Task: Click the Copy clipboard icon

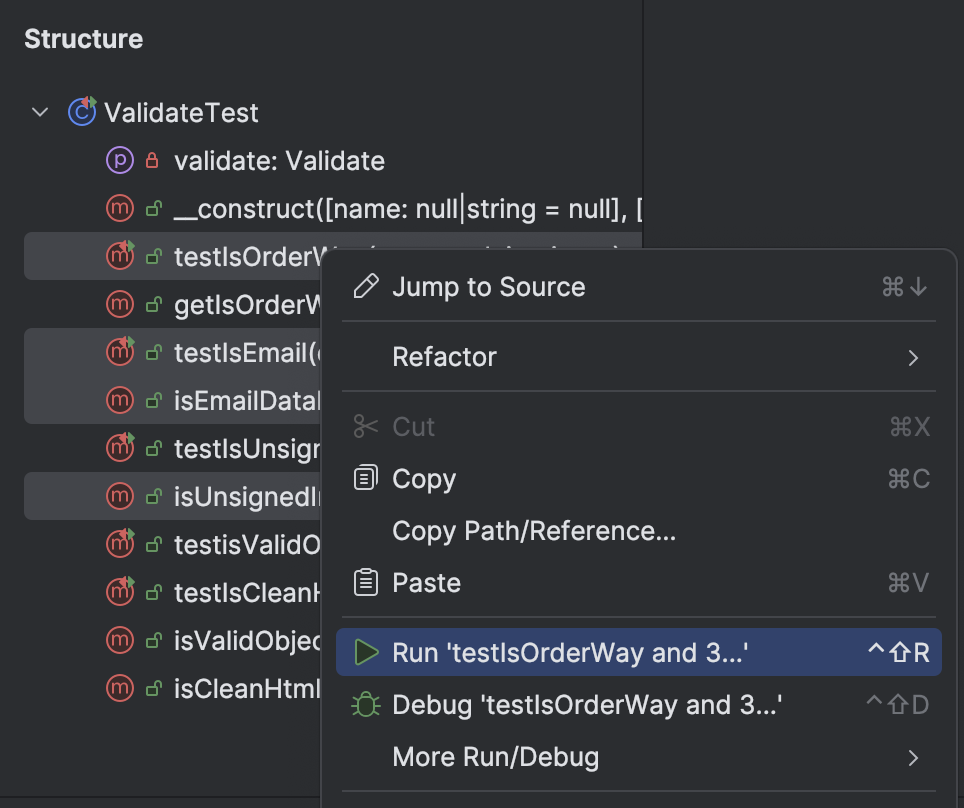Action: (x=367, y=478)
